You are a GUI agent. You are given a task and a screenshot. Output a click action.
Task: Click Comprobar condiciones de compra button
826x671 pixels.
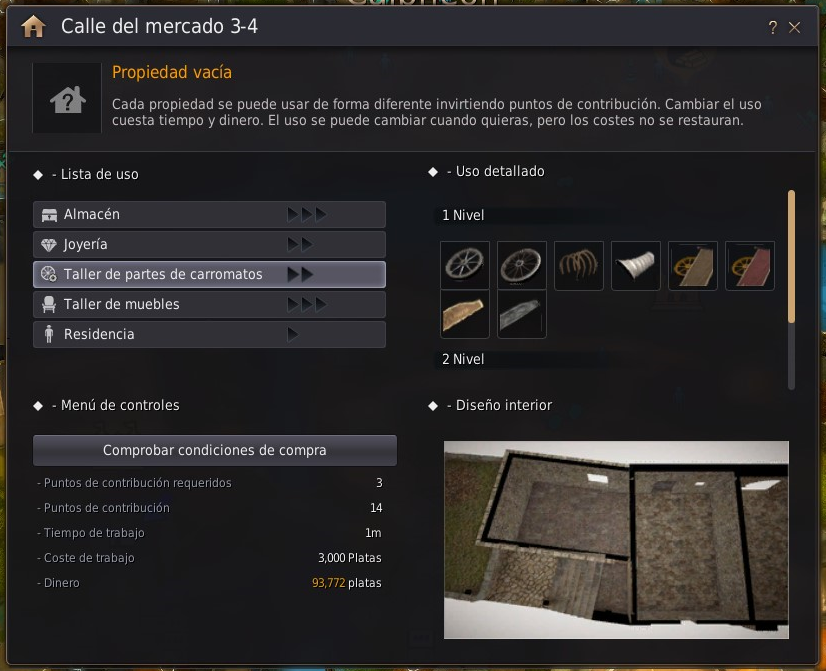point(214,450)
